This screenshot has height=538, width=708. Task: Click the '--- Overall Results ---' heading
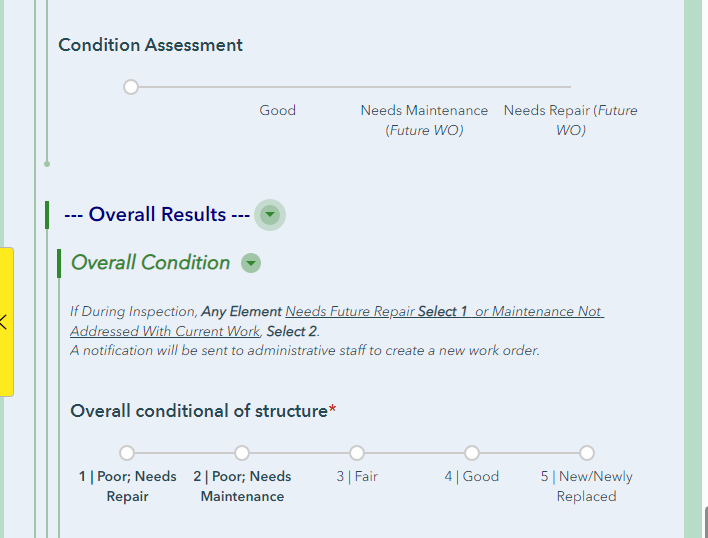[x=156, y=214]
